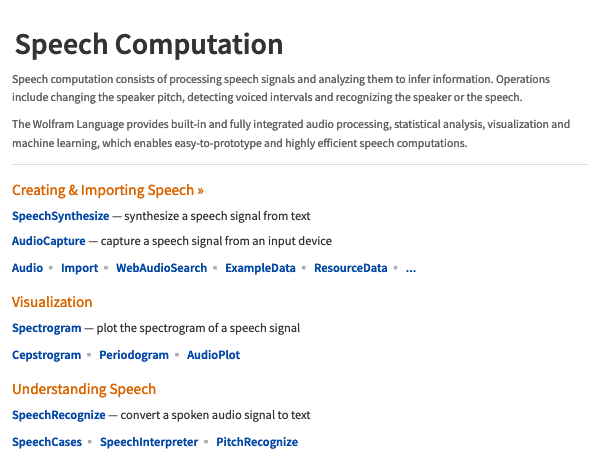
Task: Open the SpeechSynthesize function link
Action: pyautogui.click(x=60, y=216)
